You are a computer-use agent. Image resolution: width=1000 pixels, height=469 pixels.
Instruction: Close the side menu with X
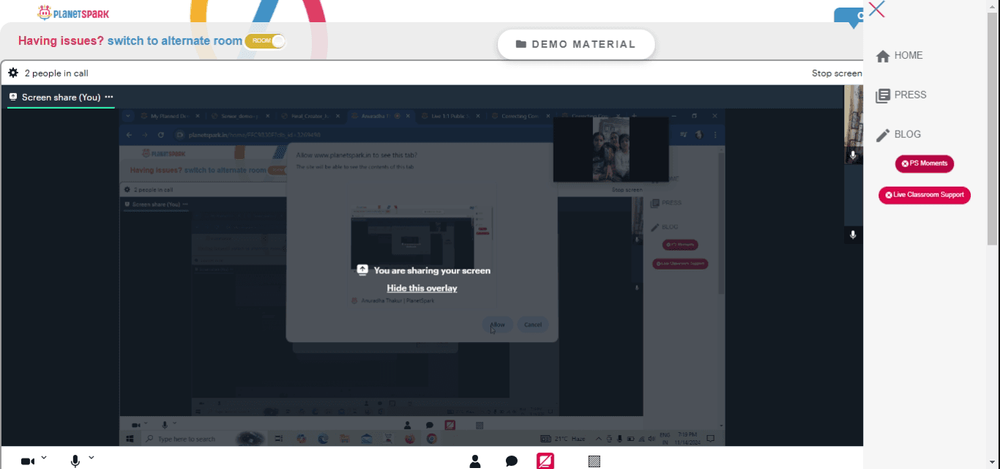876,9
